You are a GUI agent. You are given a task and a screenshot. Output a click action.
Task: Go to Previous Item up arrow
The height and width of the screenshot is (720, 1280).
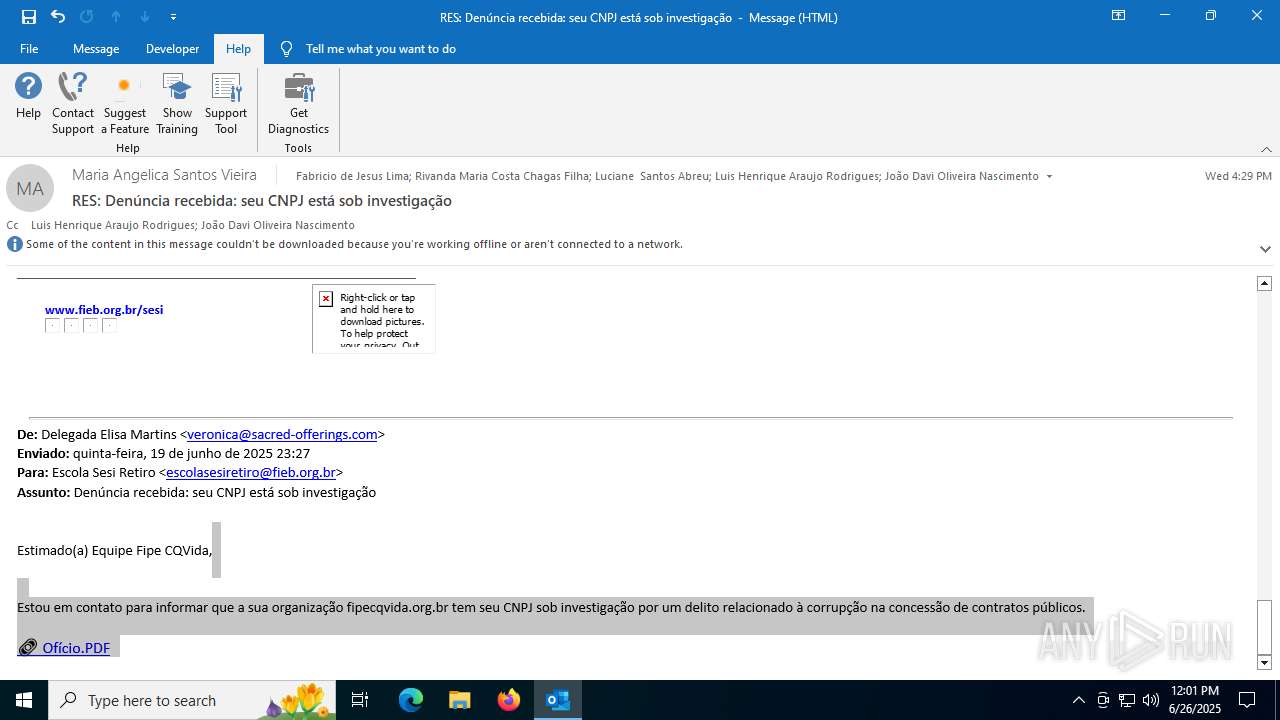coord(116,17)
